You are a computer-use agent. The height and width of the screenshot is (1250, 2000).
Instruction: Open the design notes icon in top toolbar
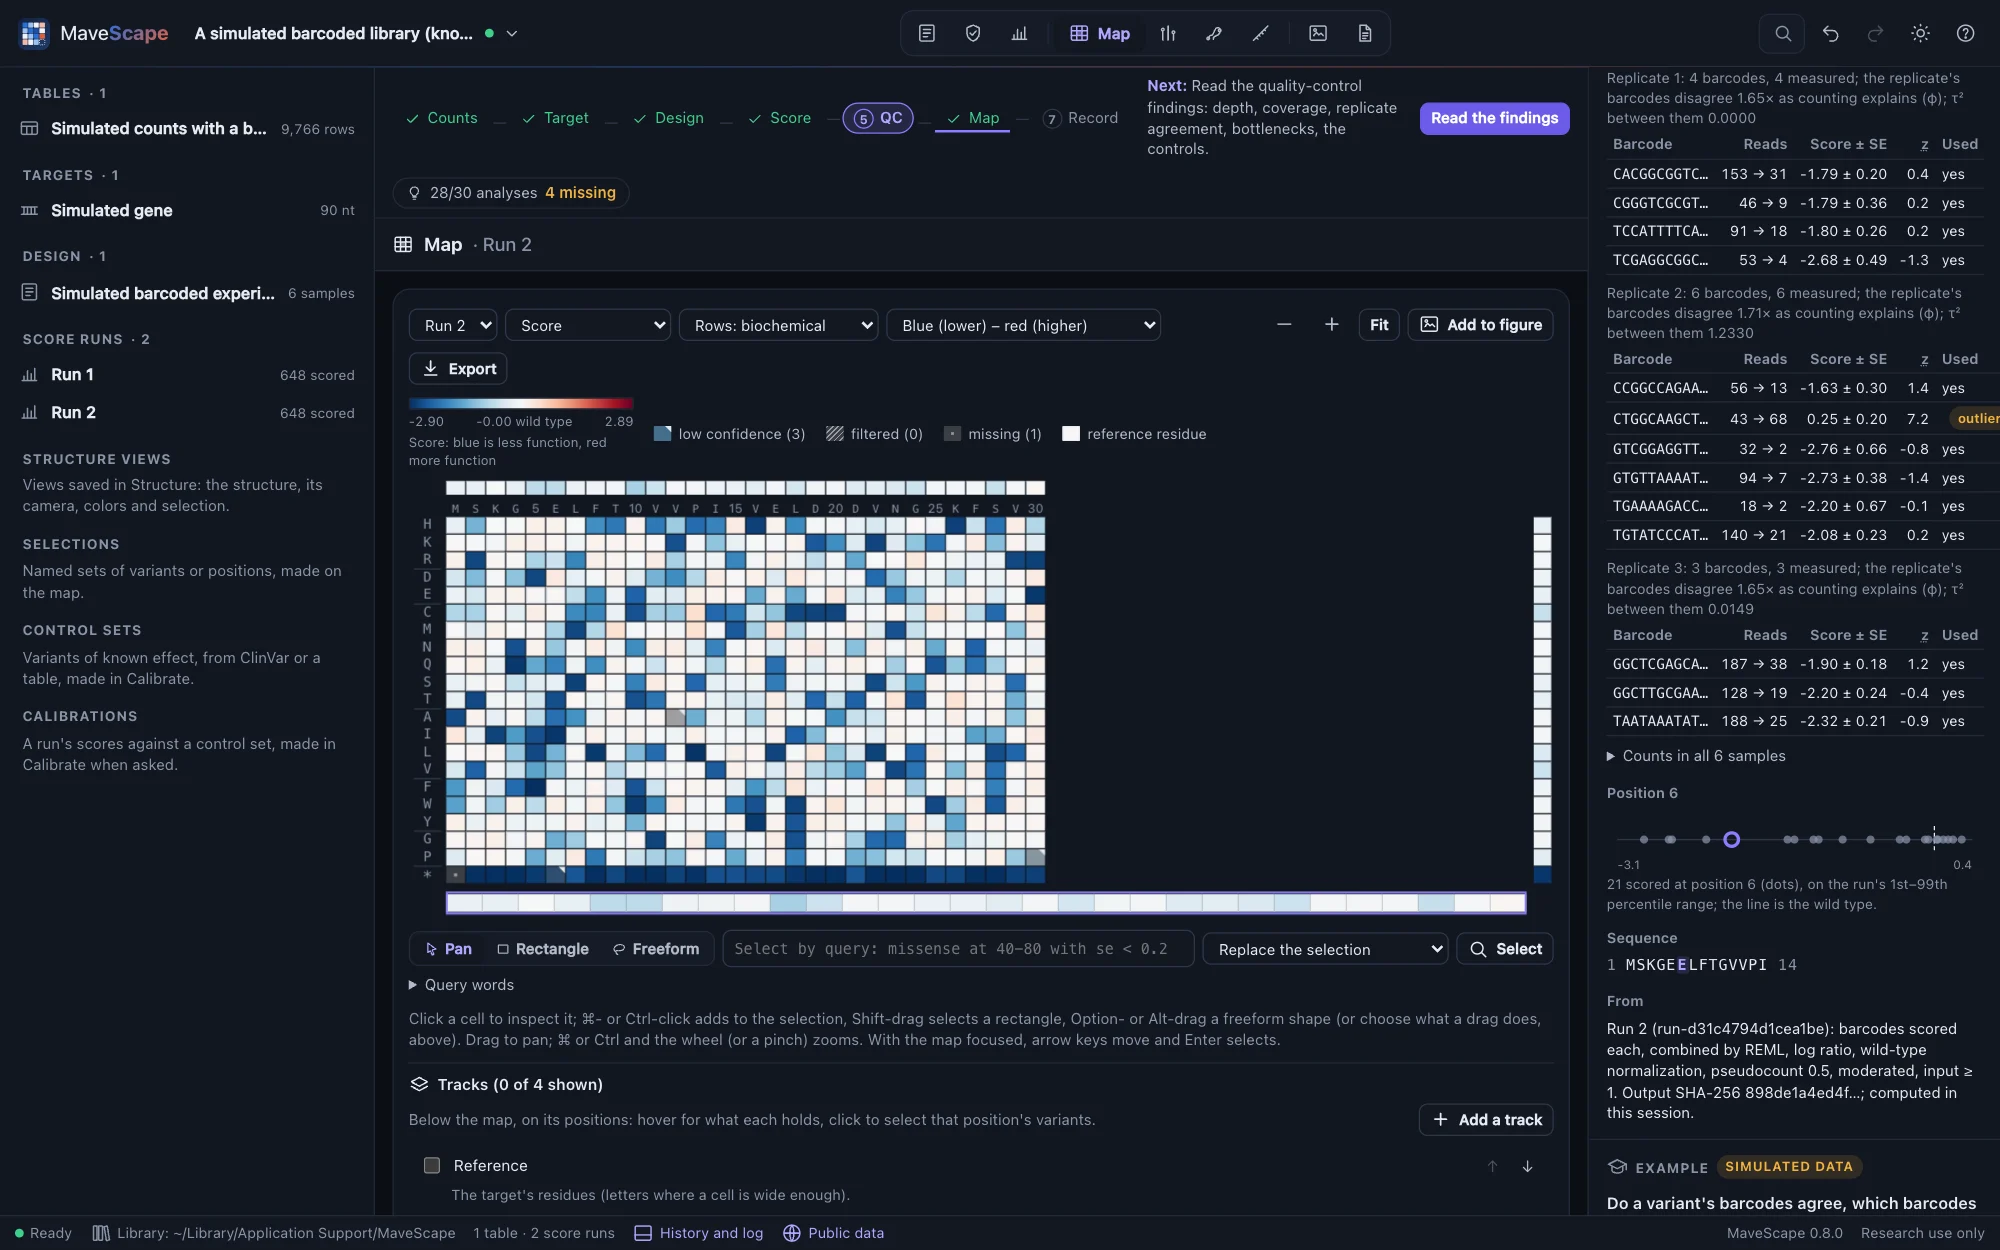click(x=927, y=34)
